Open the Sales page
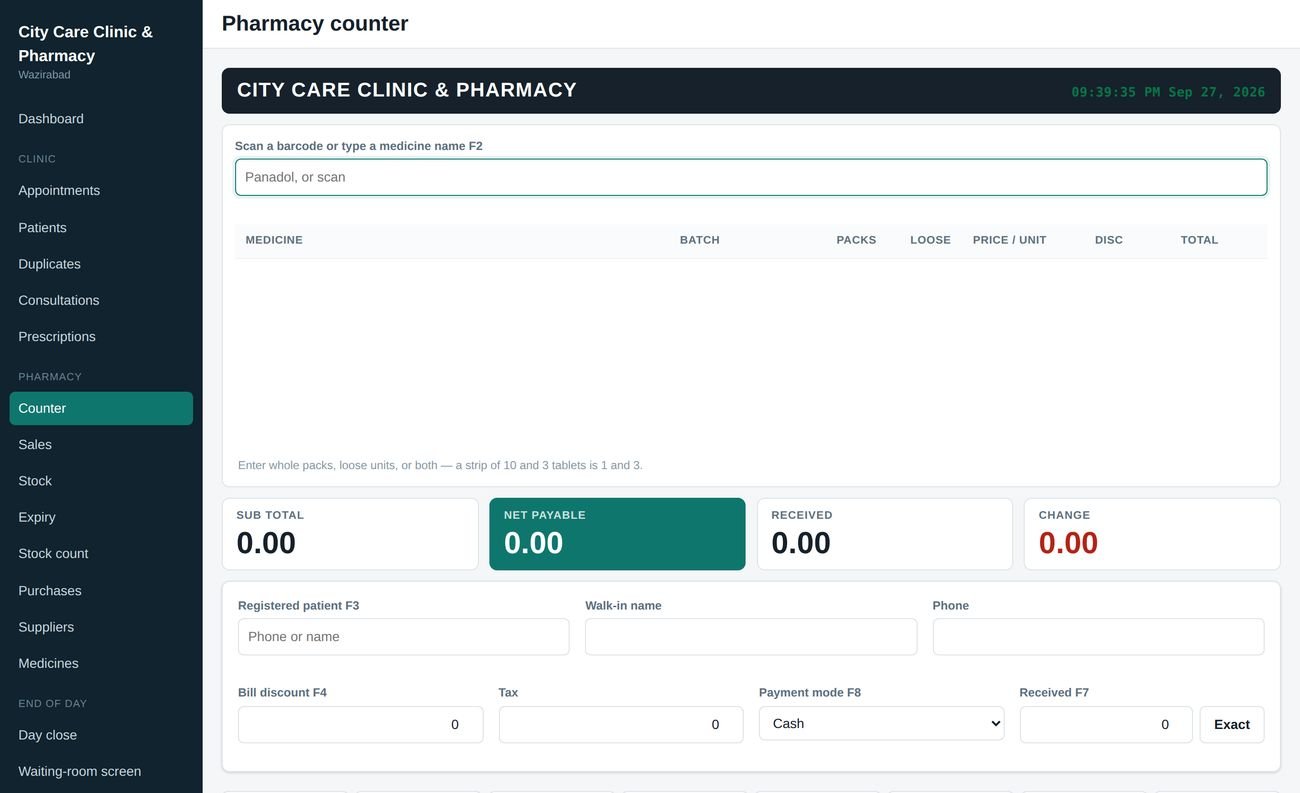This screenshot has width=1300, height=793. coord(101,445)
